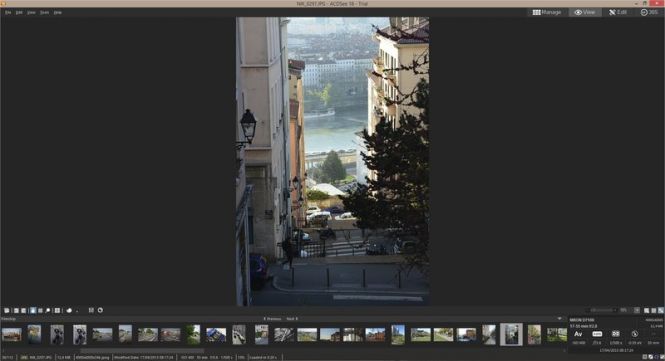
Task: Click the filmstrip horizontal scrollbar
Action: coord(142,351)
